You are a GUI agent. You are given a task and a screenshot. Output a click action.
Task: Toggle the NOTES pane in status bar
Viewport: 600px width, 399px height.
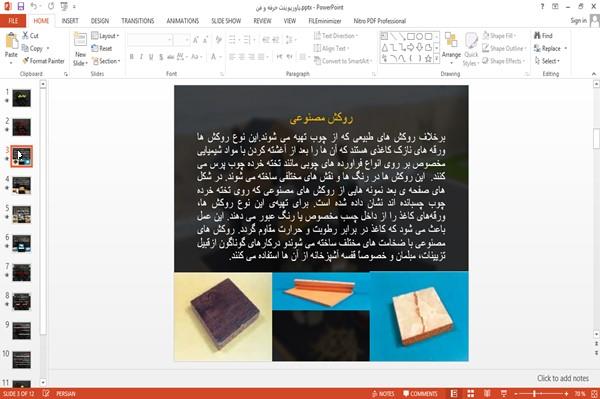click(383, 394)
